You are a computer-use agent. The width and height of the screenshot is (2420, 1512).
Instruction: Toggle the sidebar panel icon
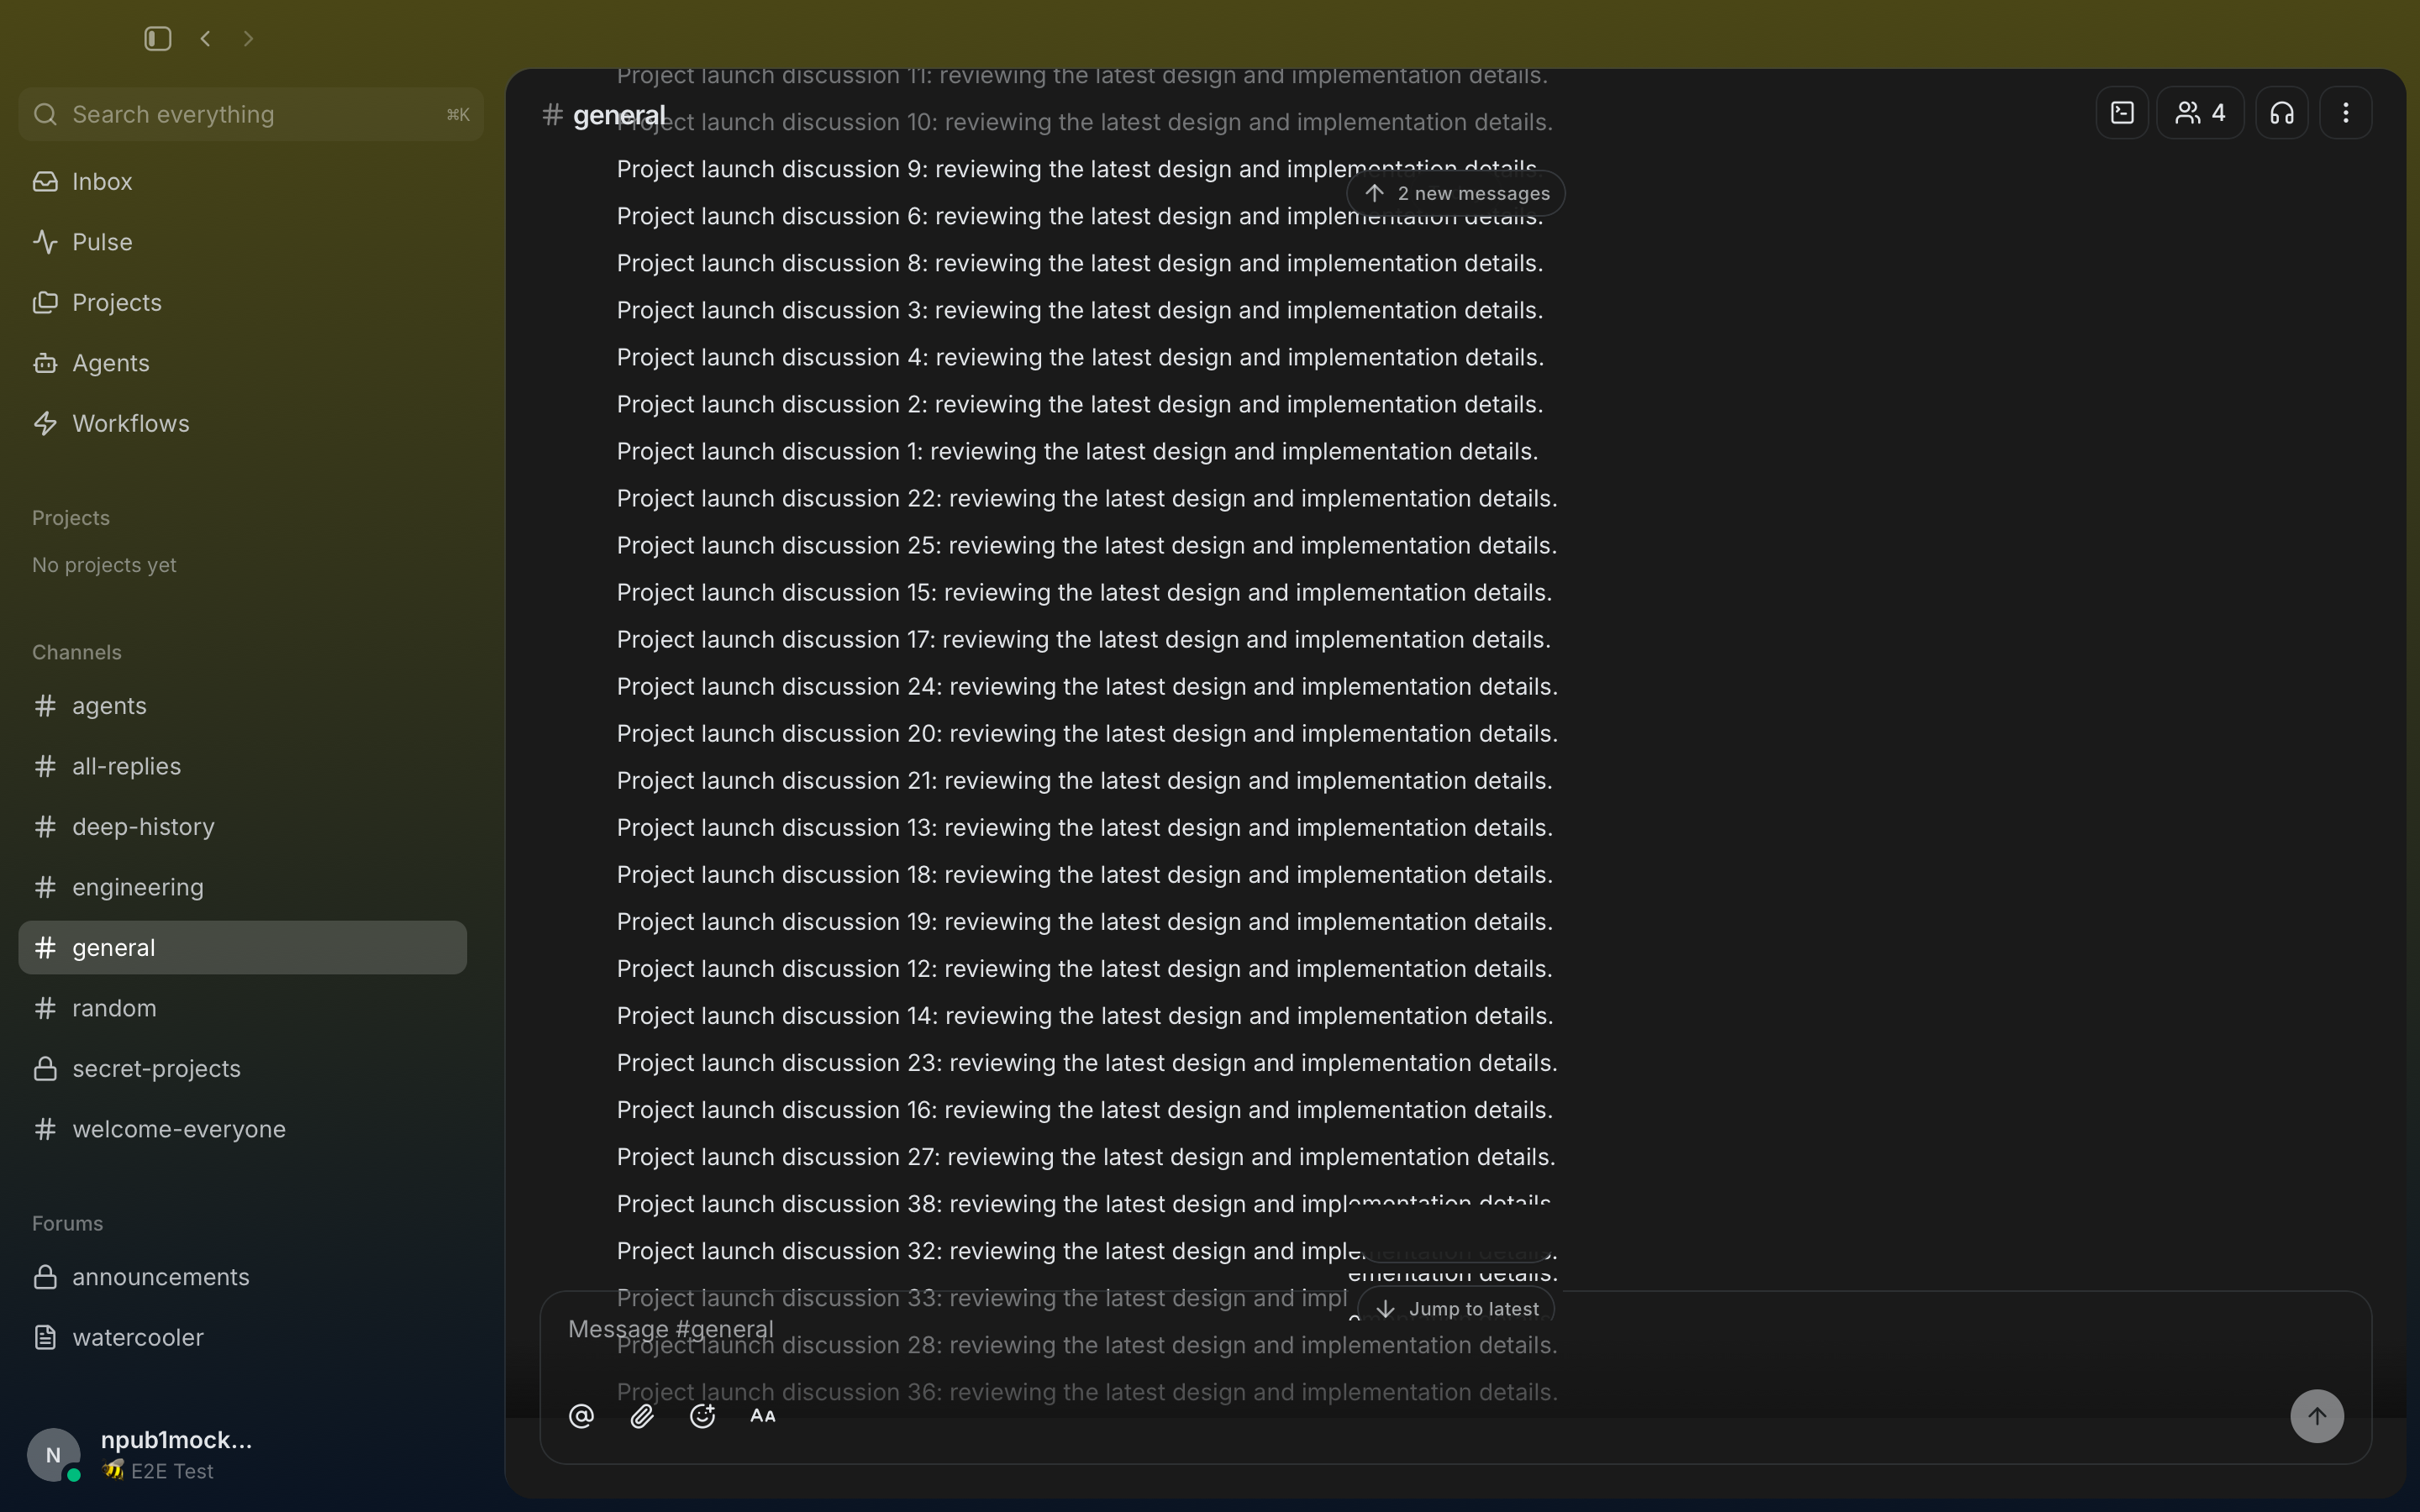[157, 38]
